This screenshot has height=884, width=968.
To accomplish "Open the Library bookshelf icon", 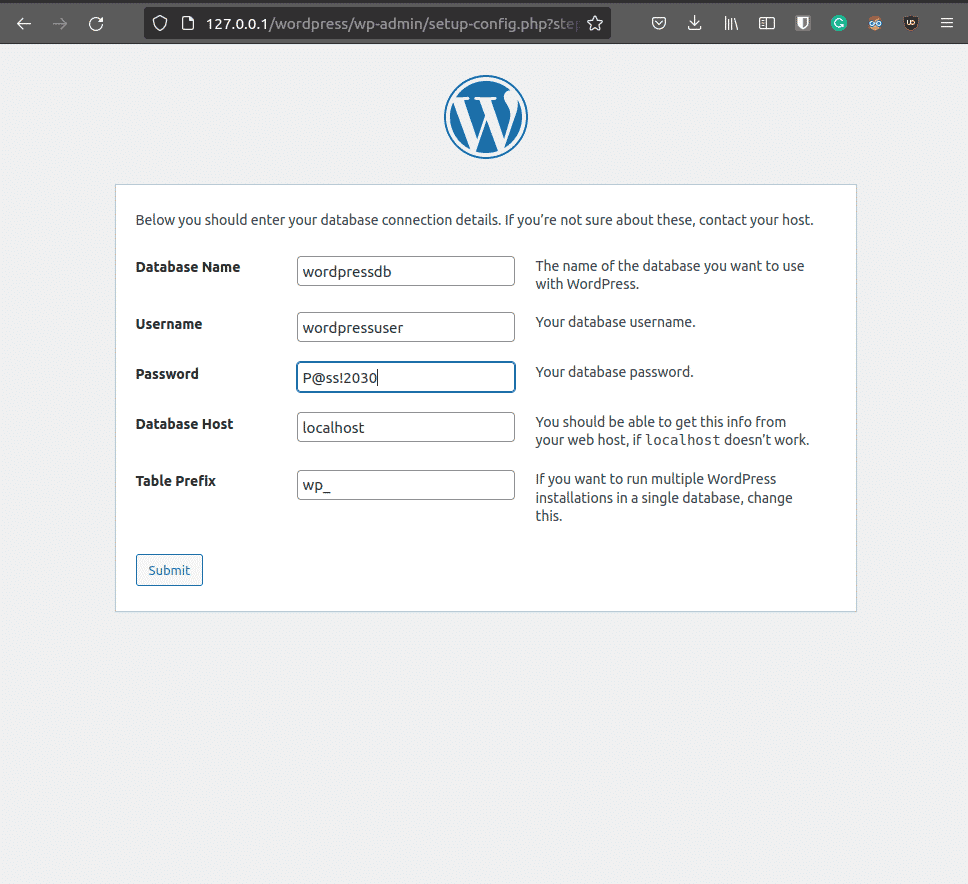I will coord(731,23).
